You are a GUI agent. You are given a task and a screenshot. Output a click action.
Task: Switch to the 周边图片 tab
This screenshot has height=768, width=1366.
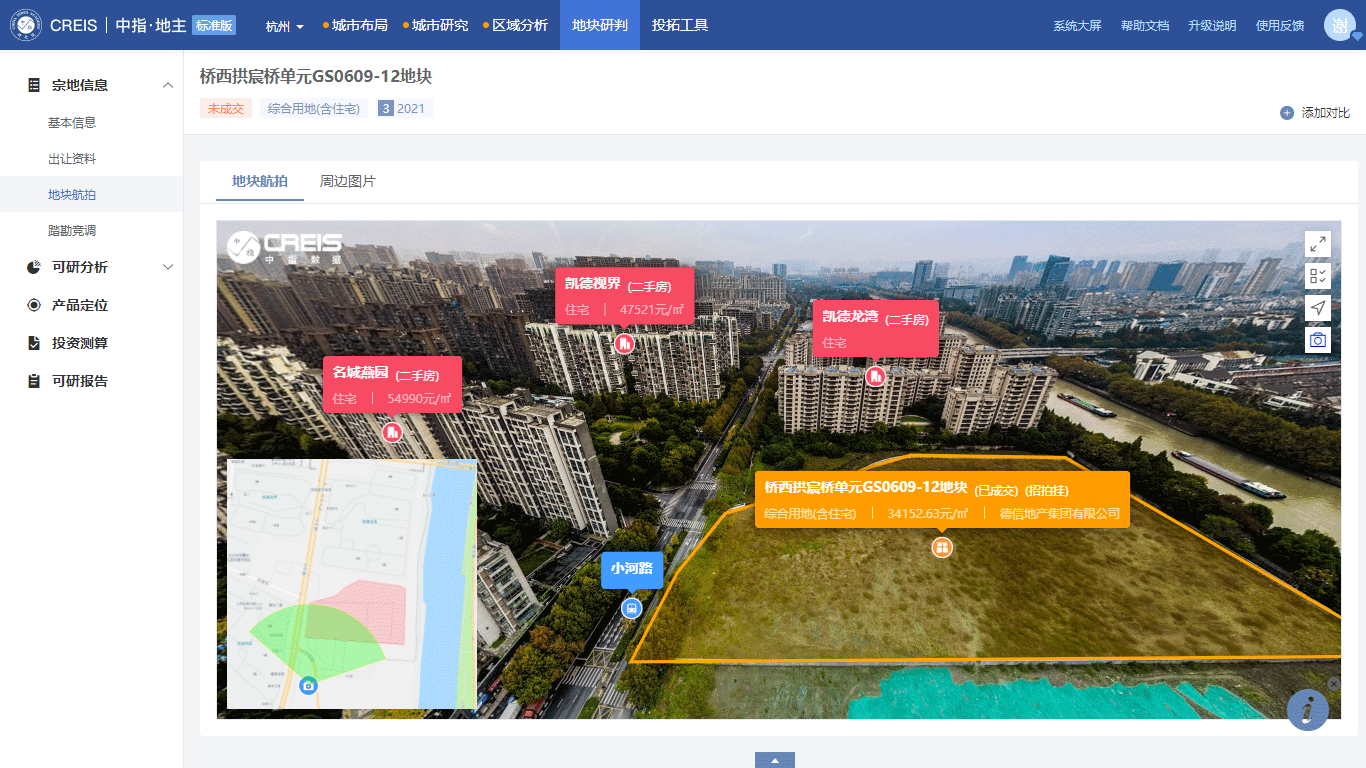click(348, 181)
